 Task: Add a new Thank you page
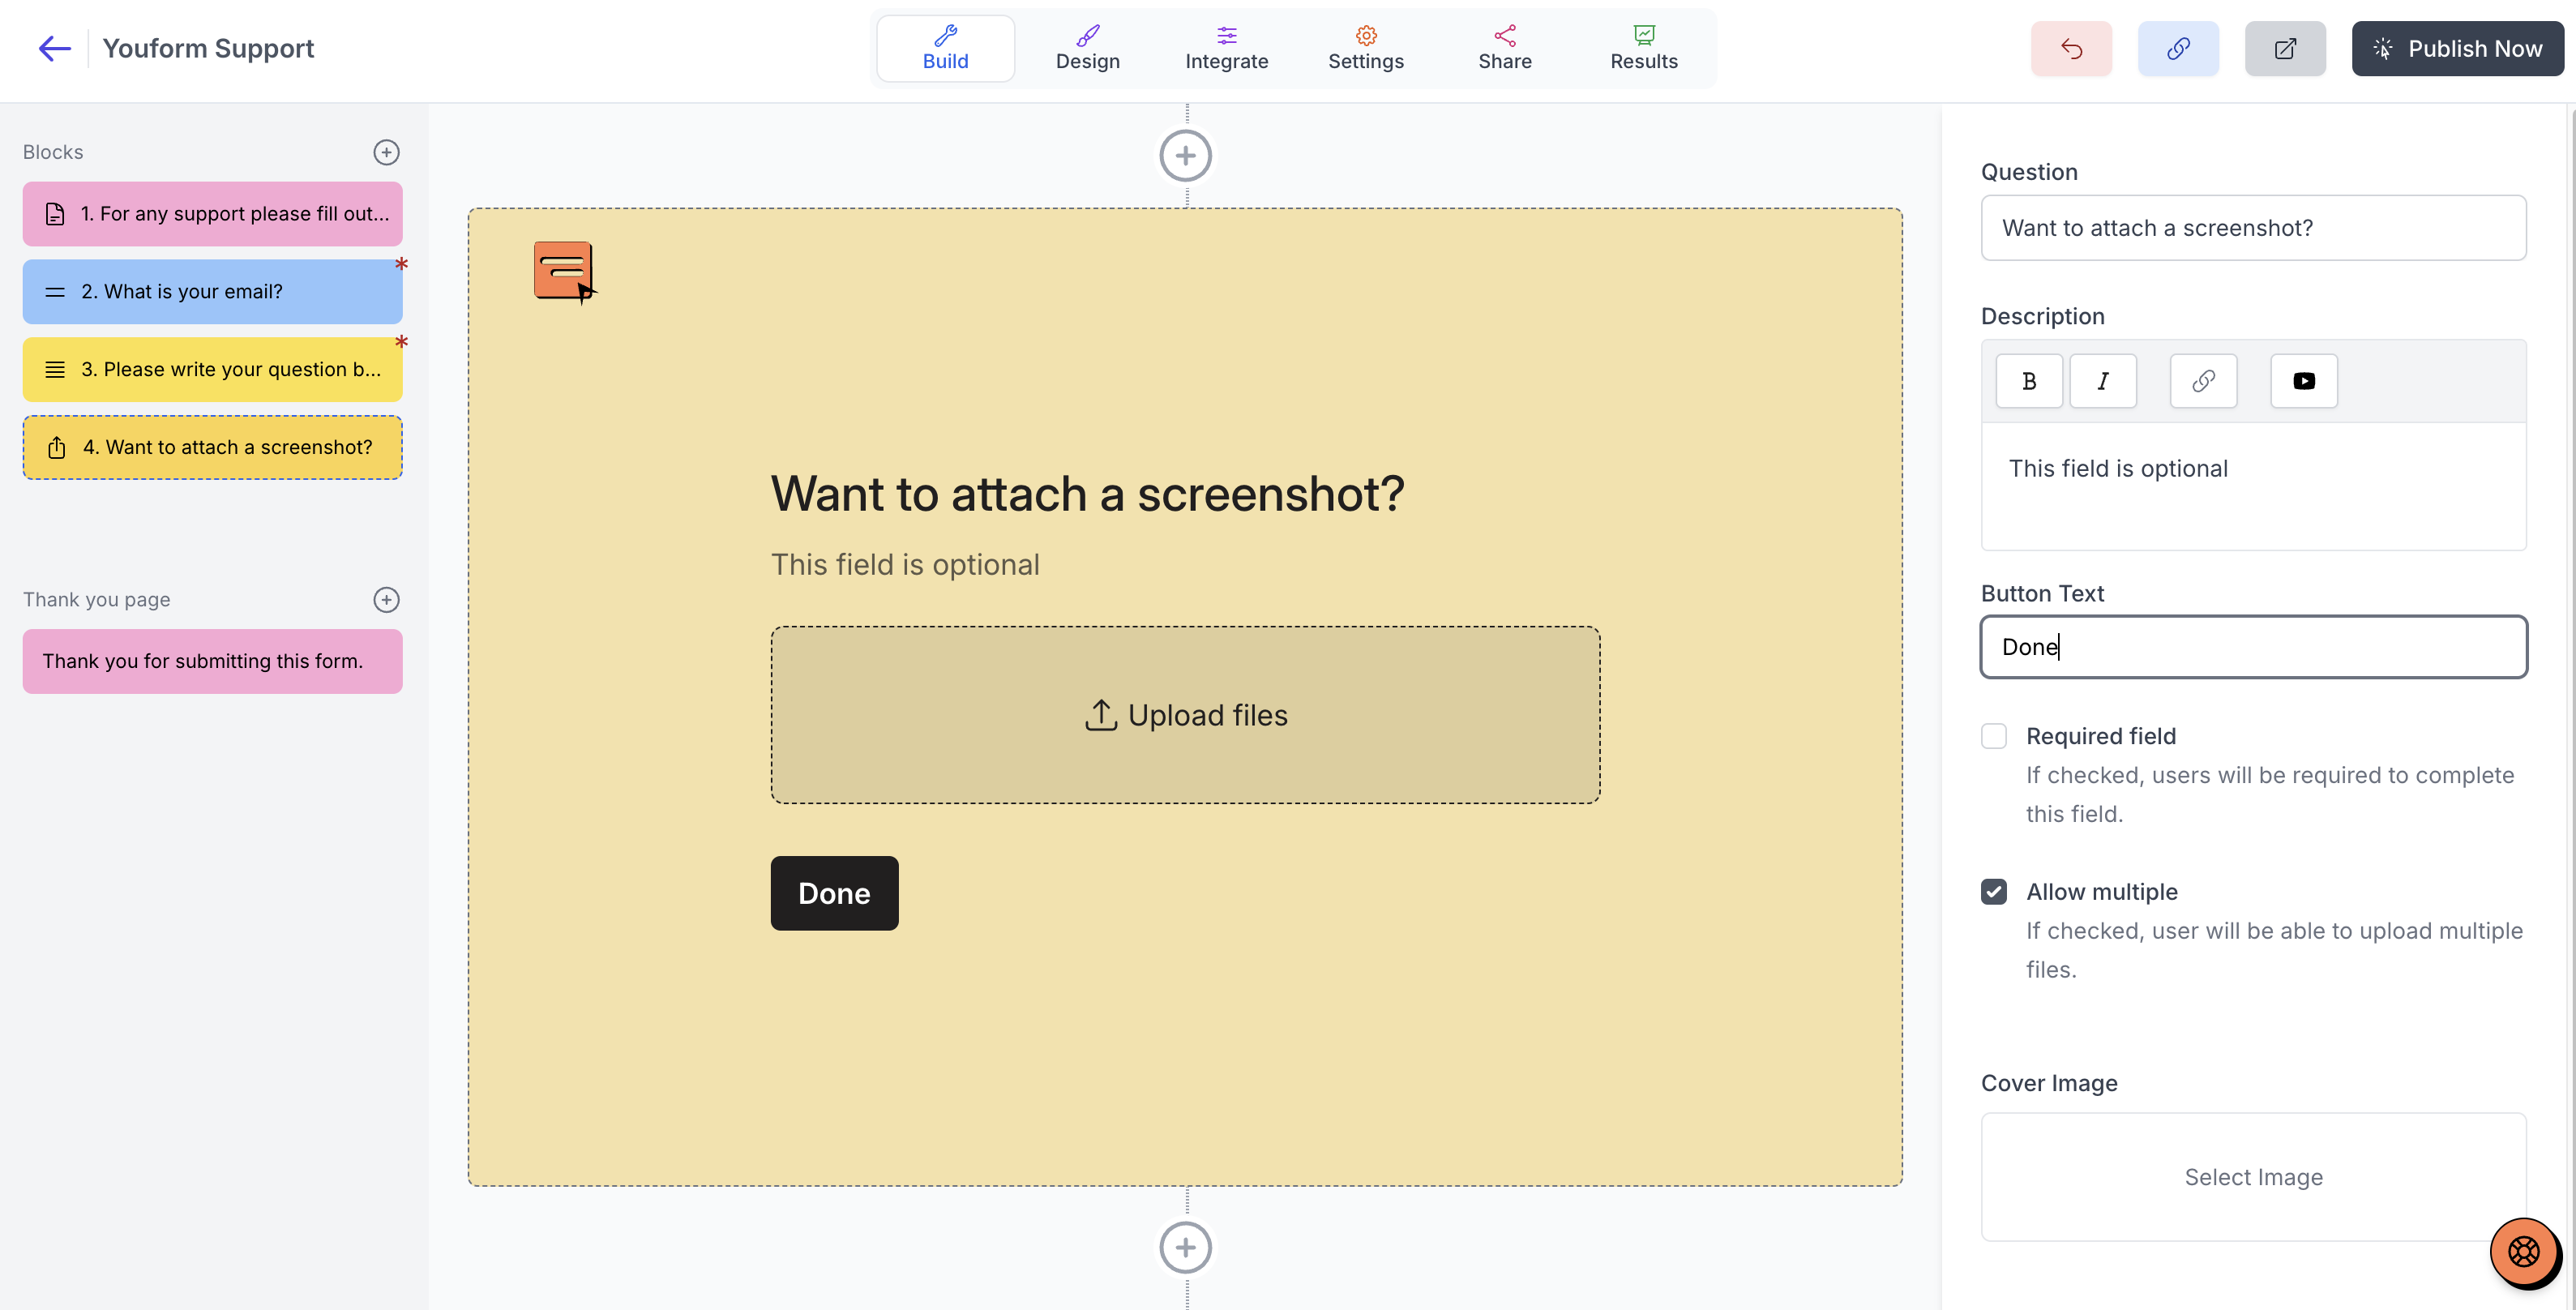(x=386, y=599)
